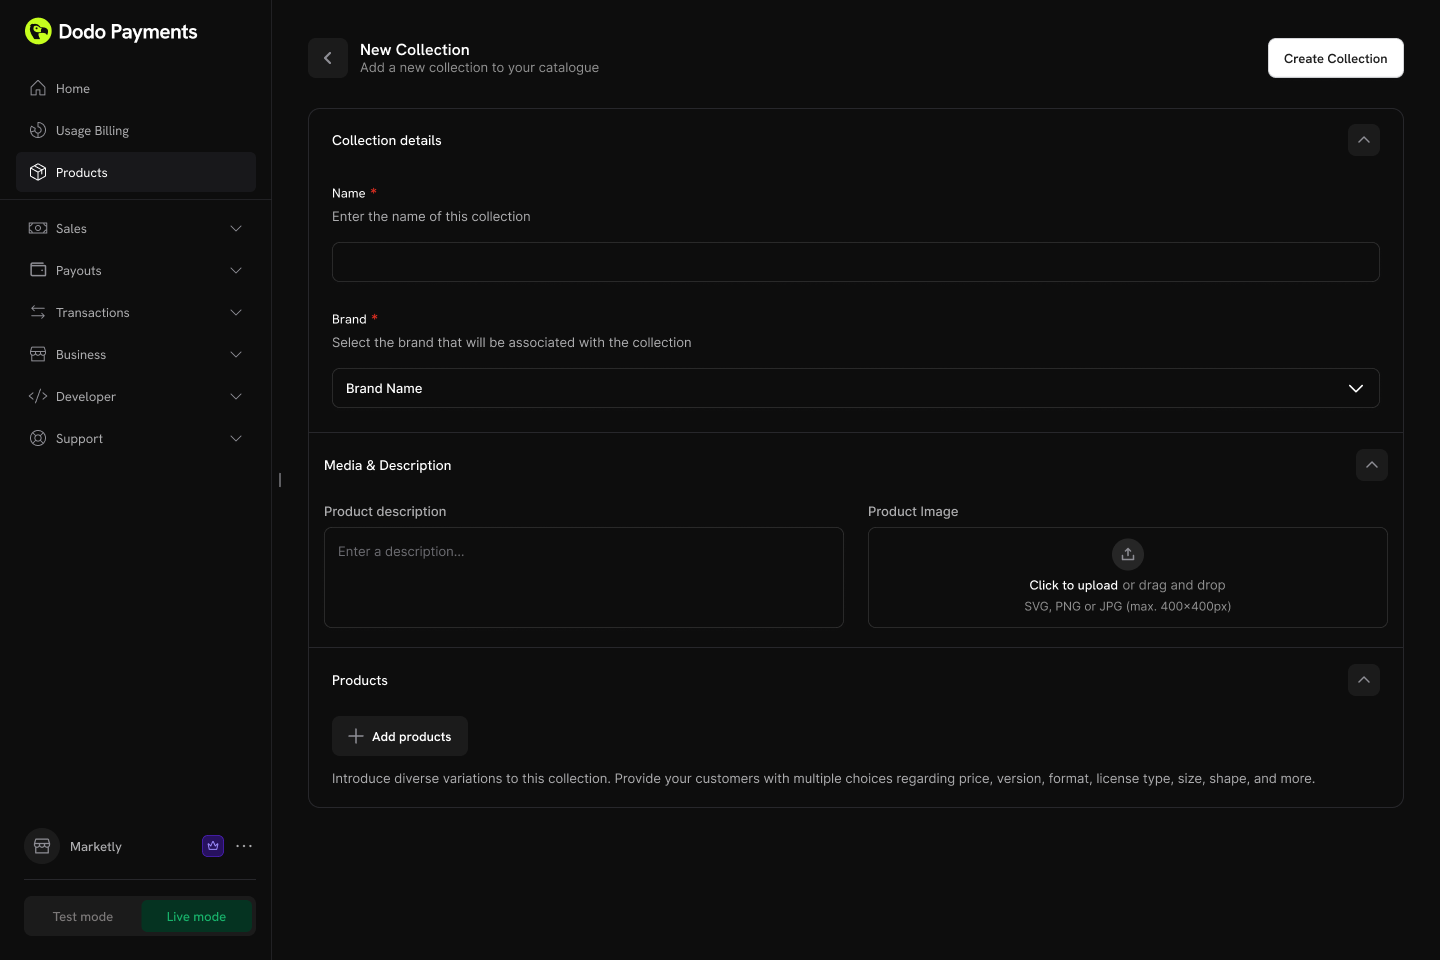
Task: Click the Add products button
Action: click(400, 736)
